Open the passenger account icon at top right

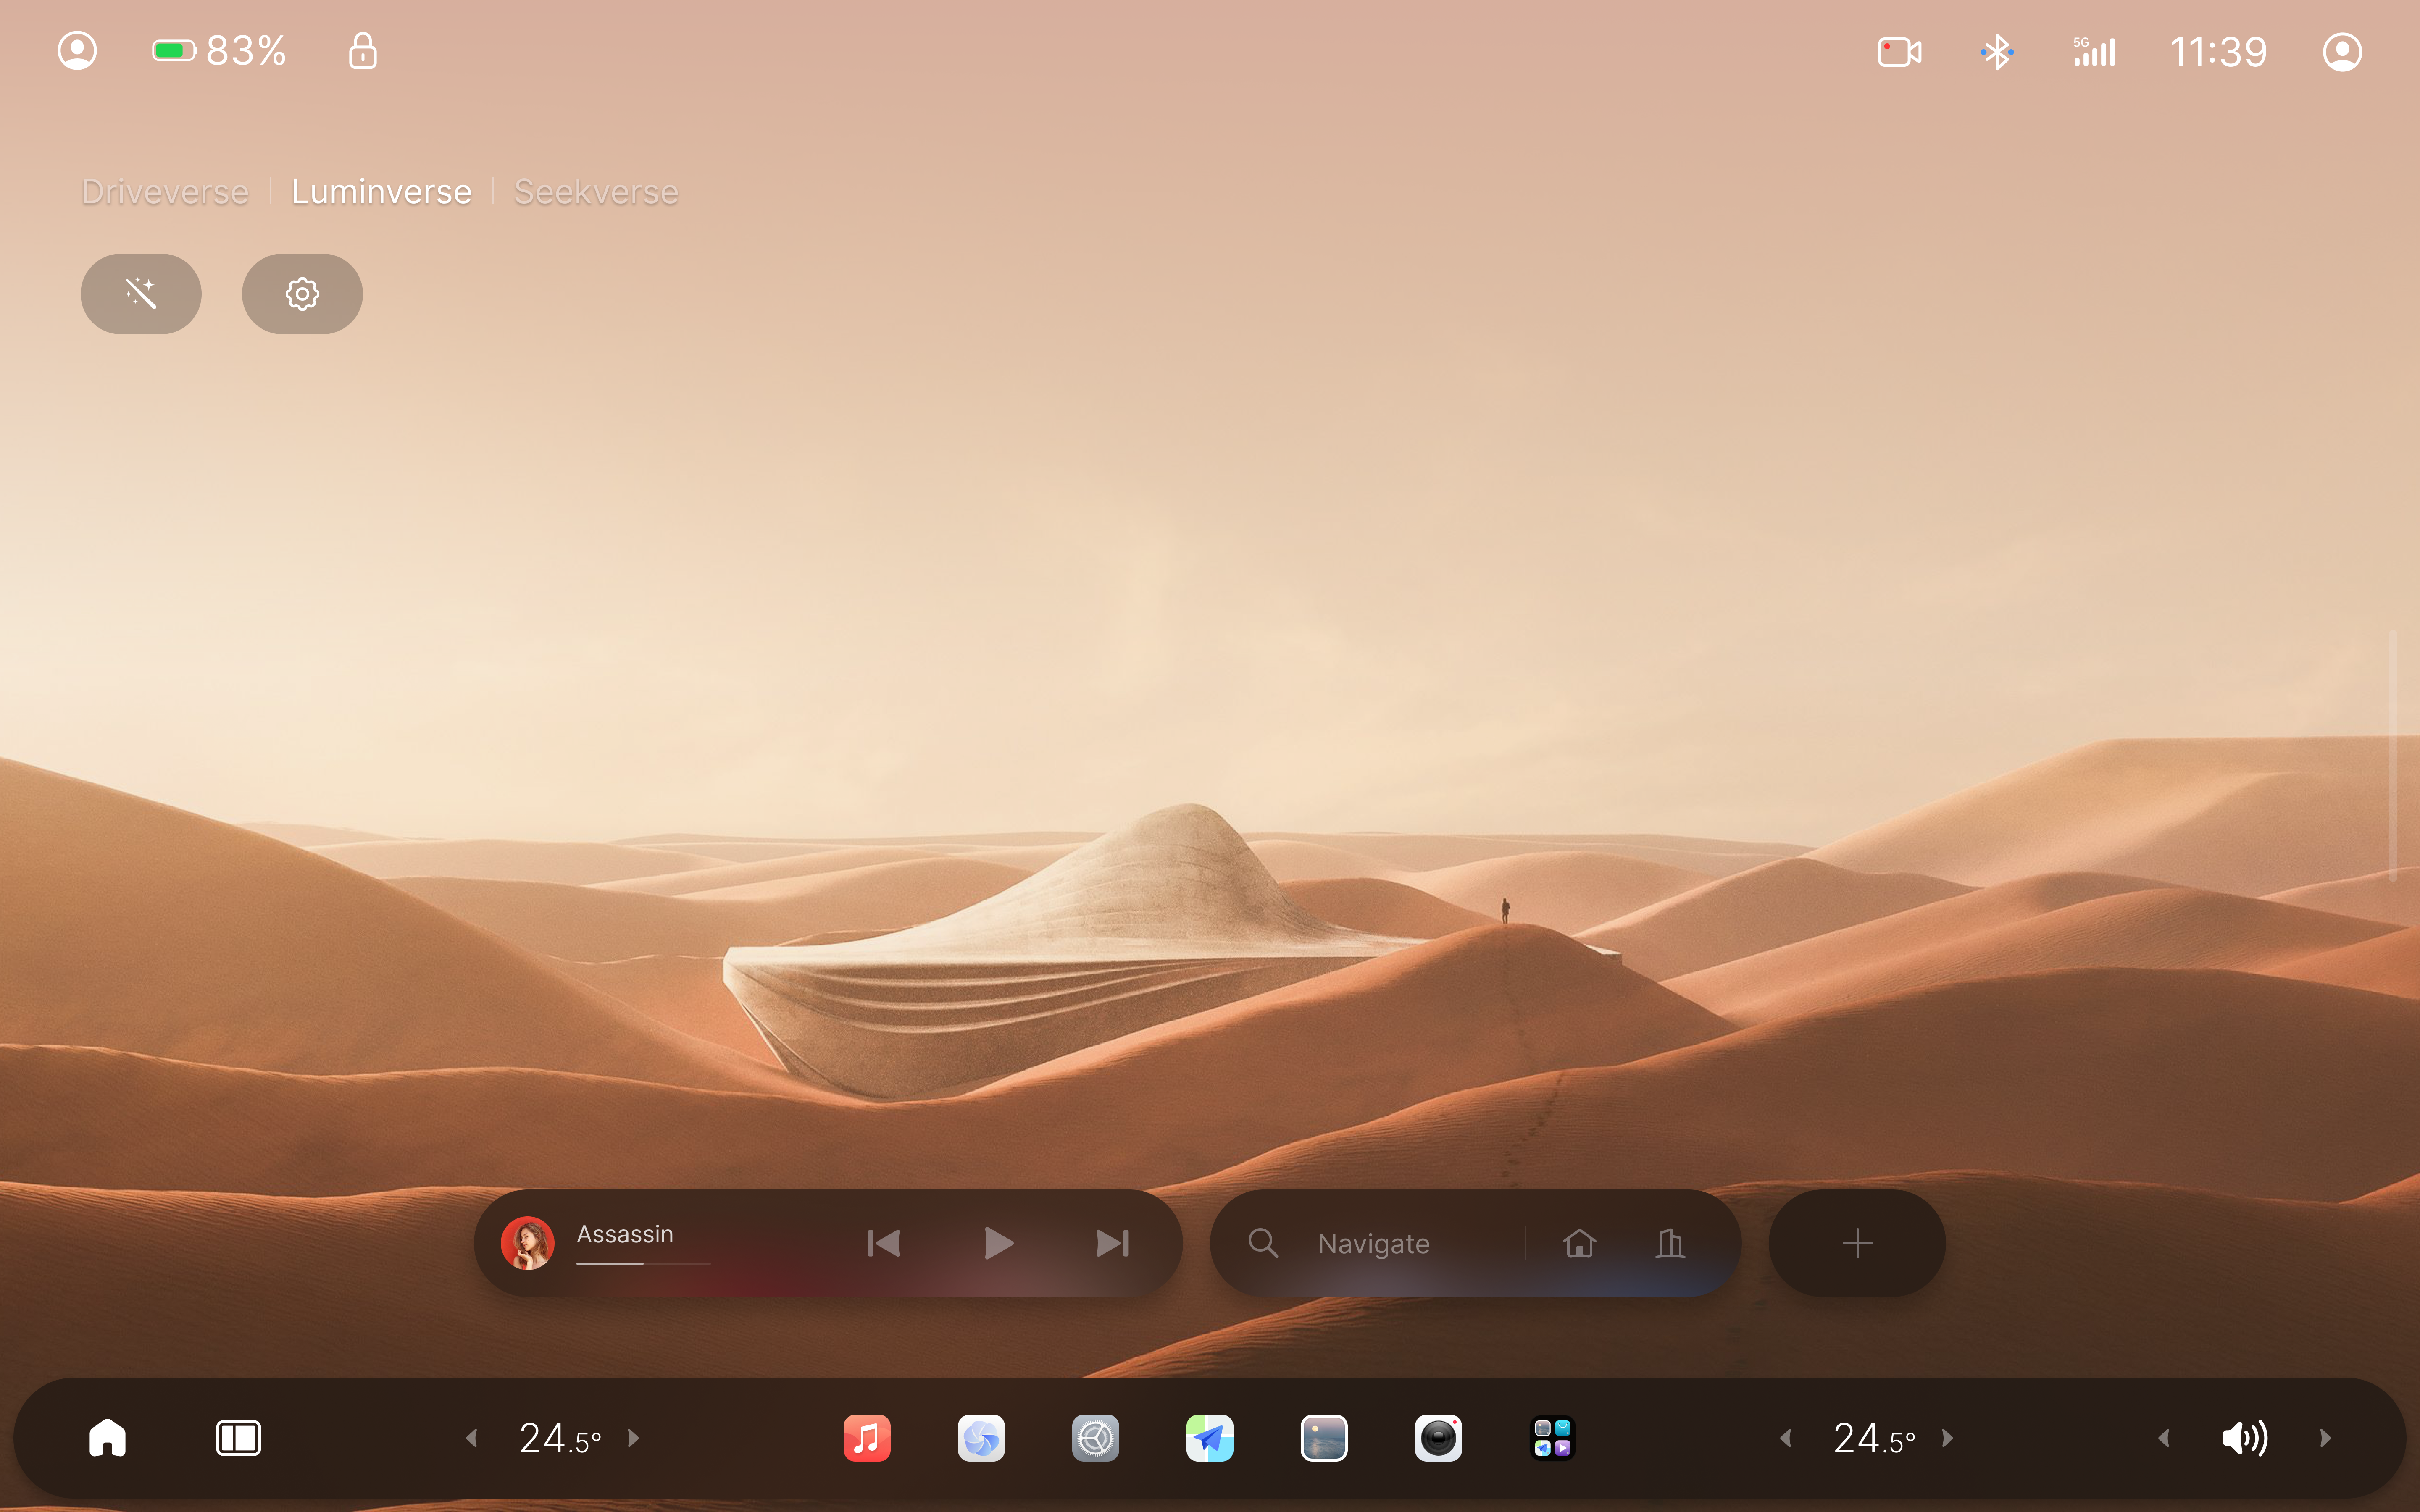click(x=2342, y=52)
